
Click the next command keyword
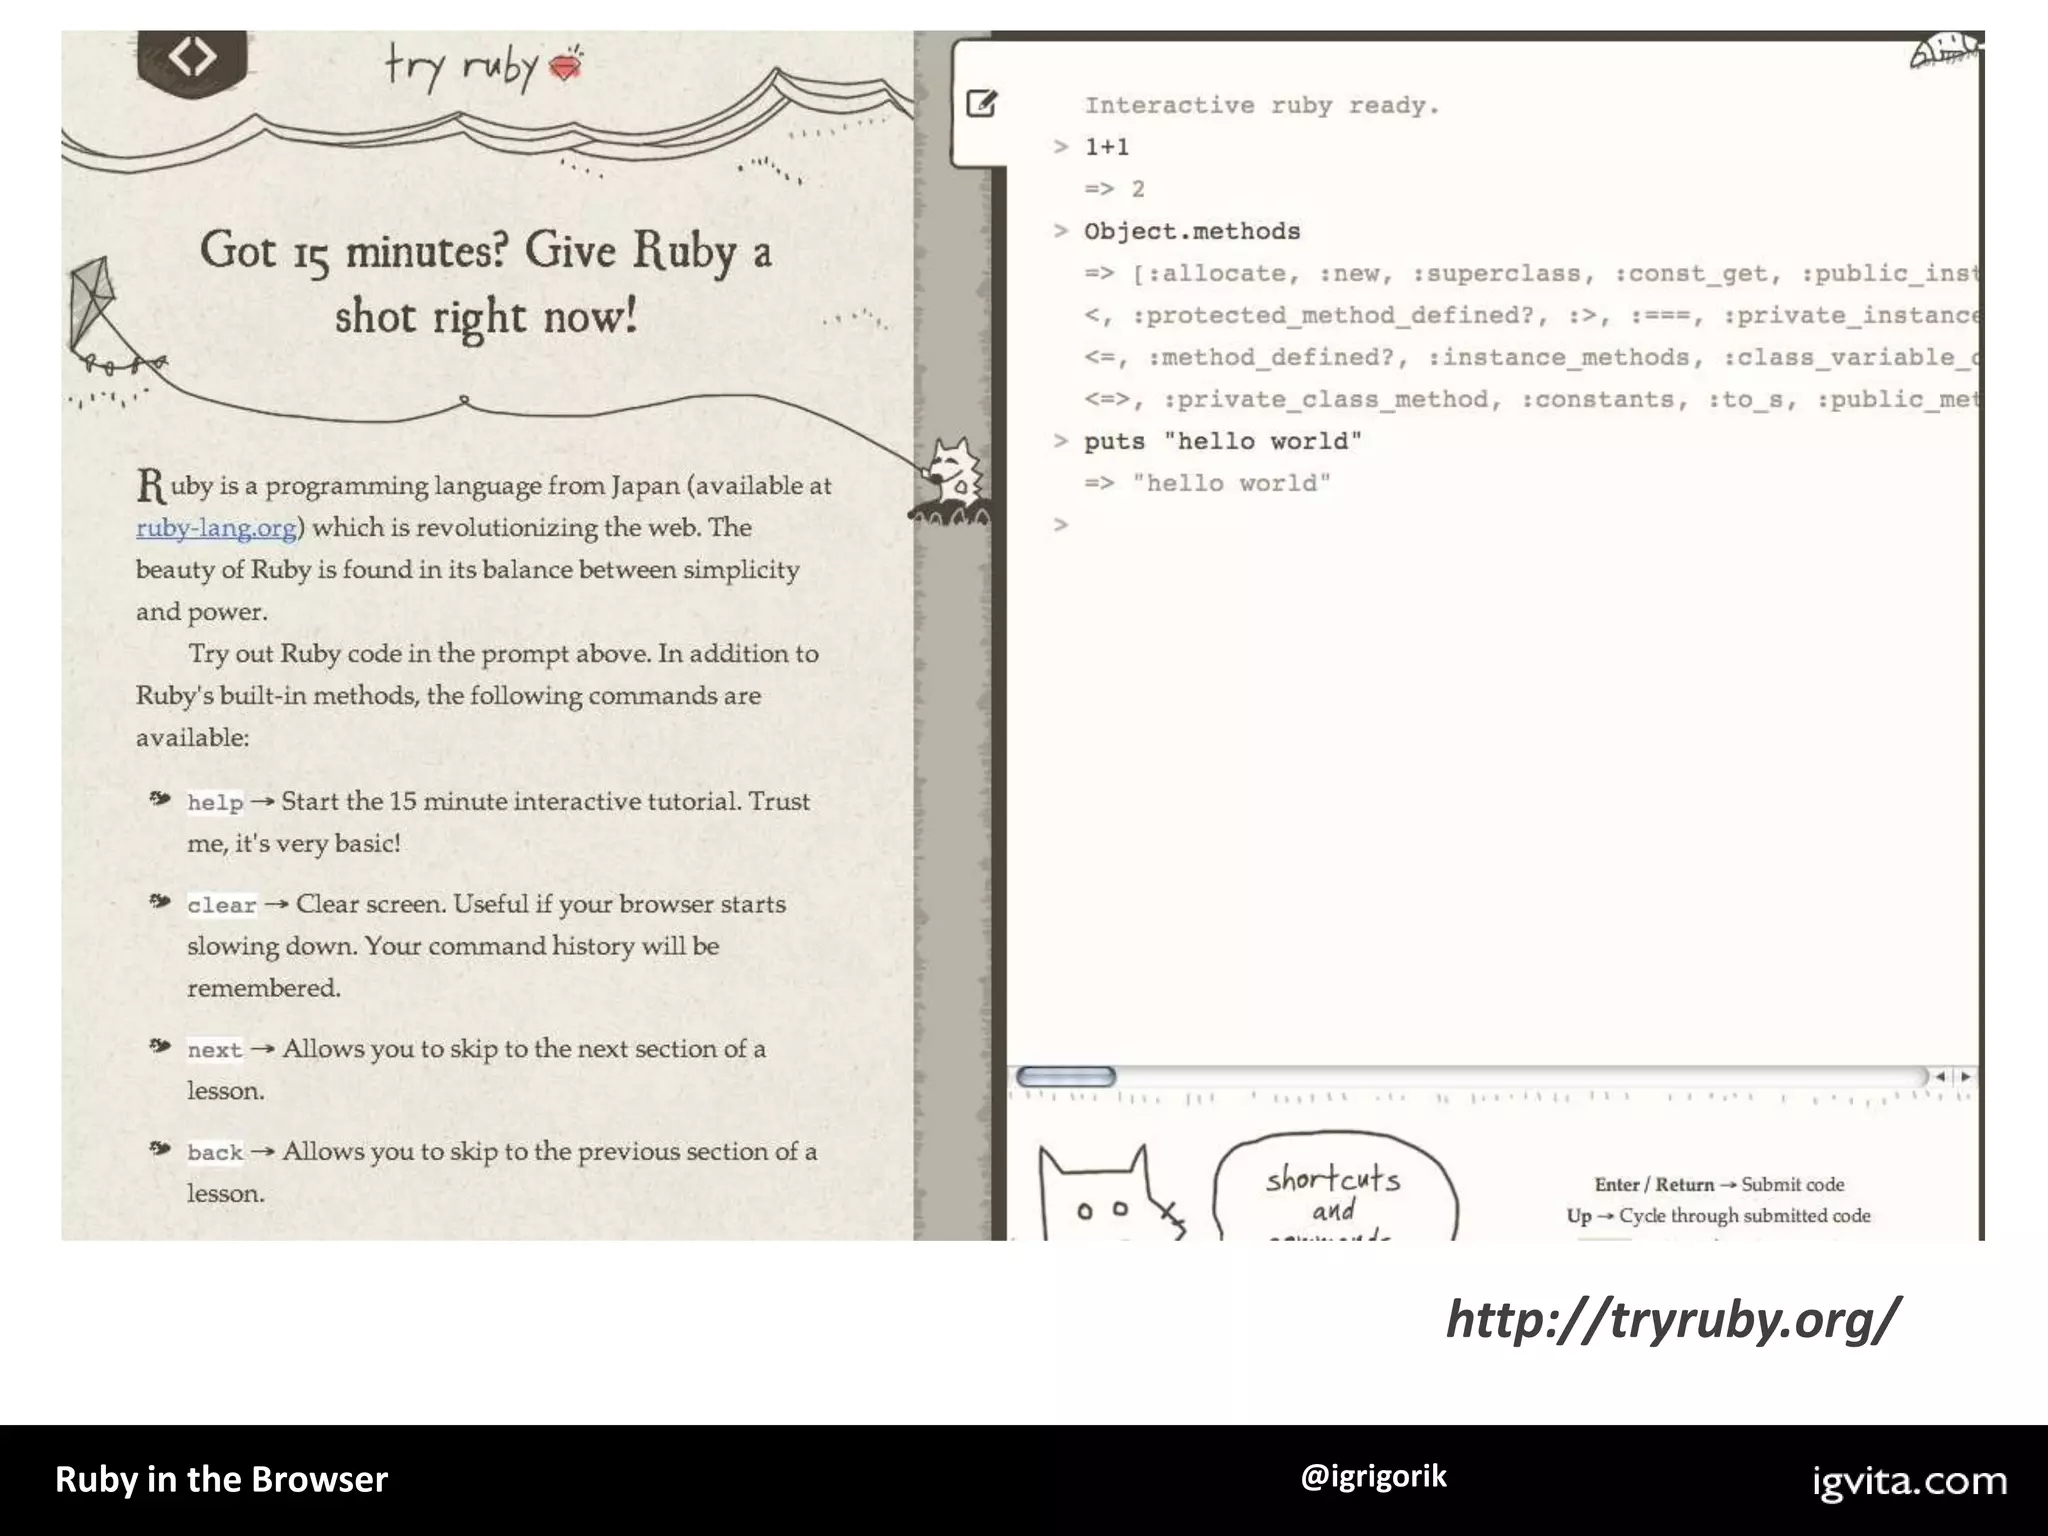(x=215, y=1050)
